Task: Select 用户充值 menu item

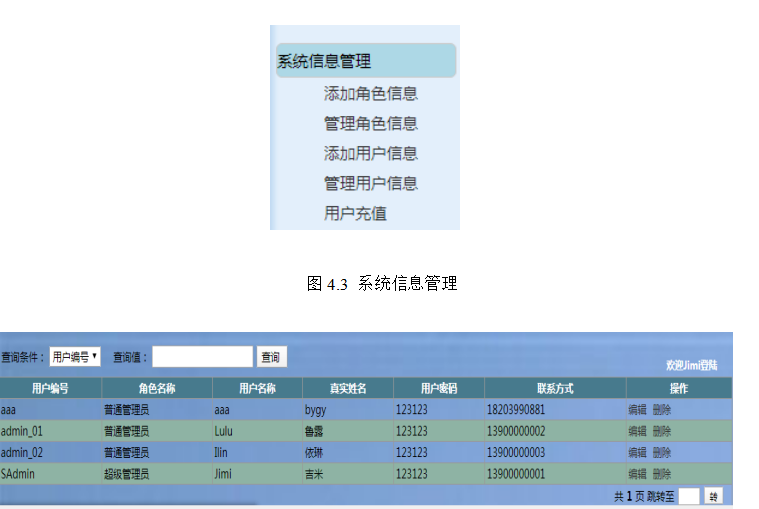Action: (x=355, y=213)
